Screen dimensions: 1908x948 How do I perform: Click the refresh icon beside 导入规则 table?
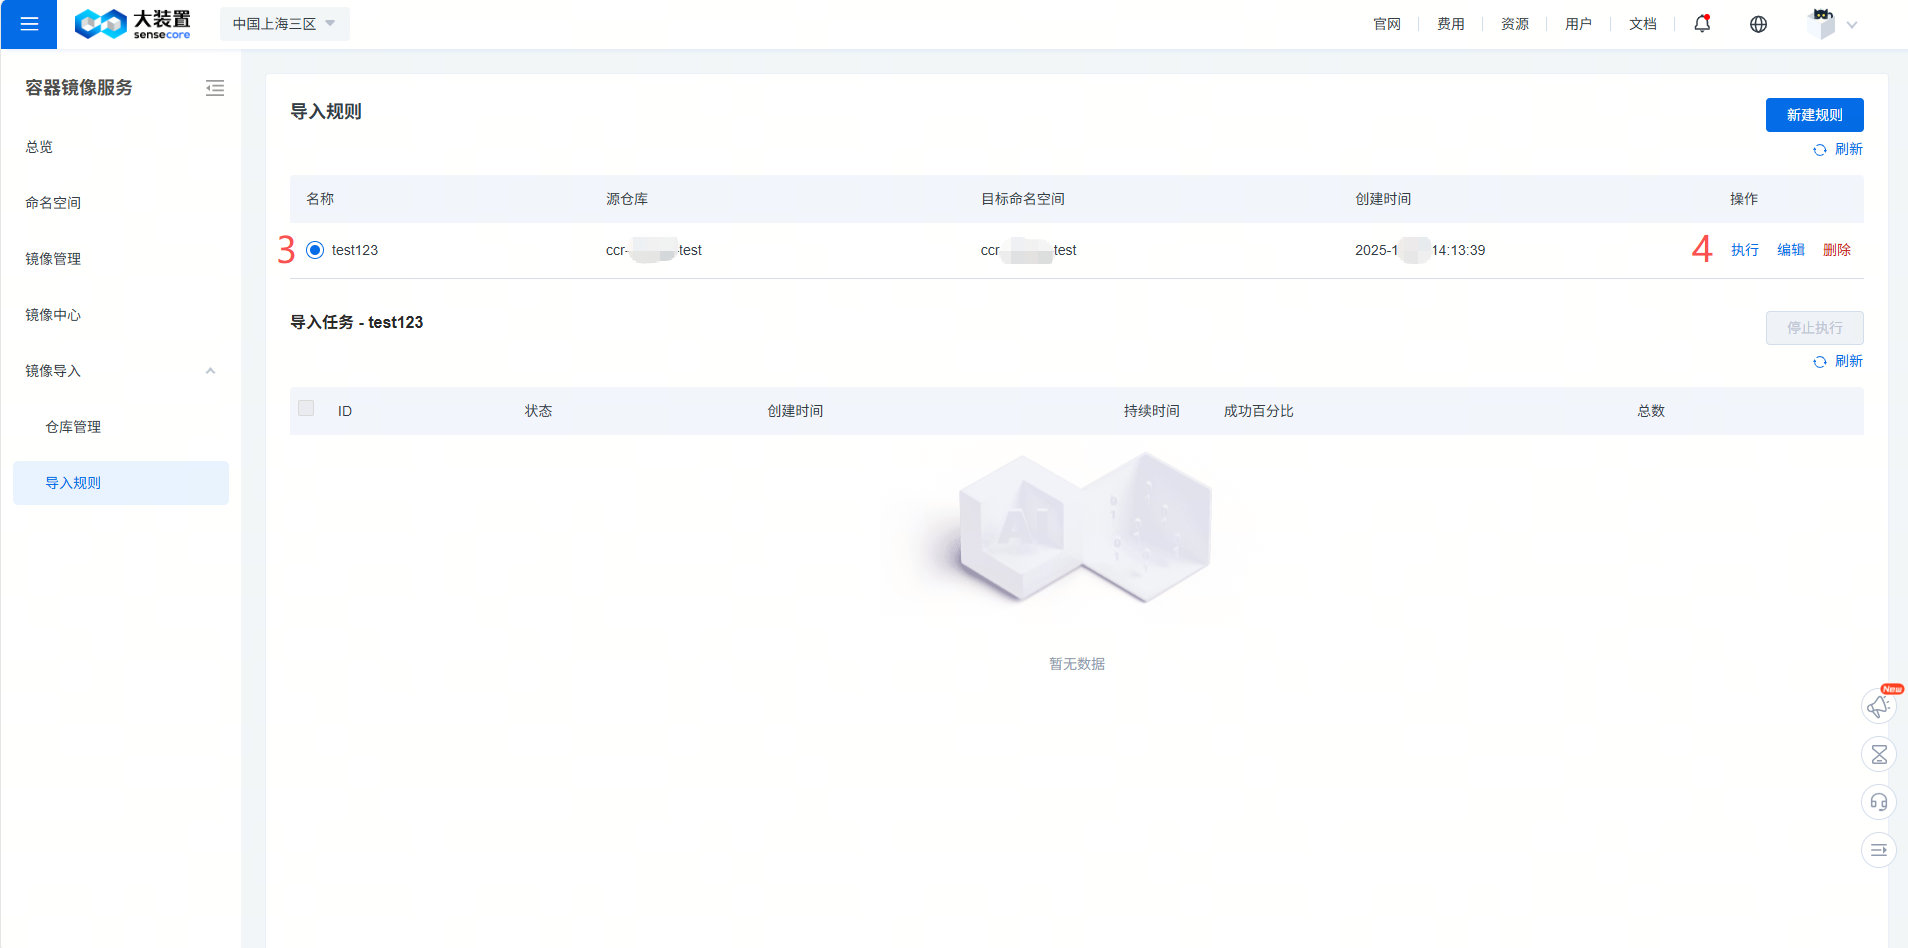point(1821,149)
